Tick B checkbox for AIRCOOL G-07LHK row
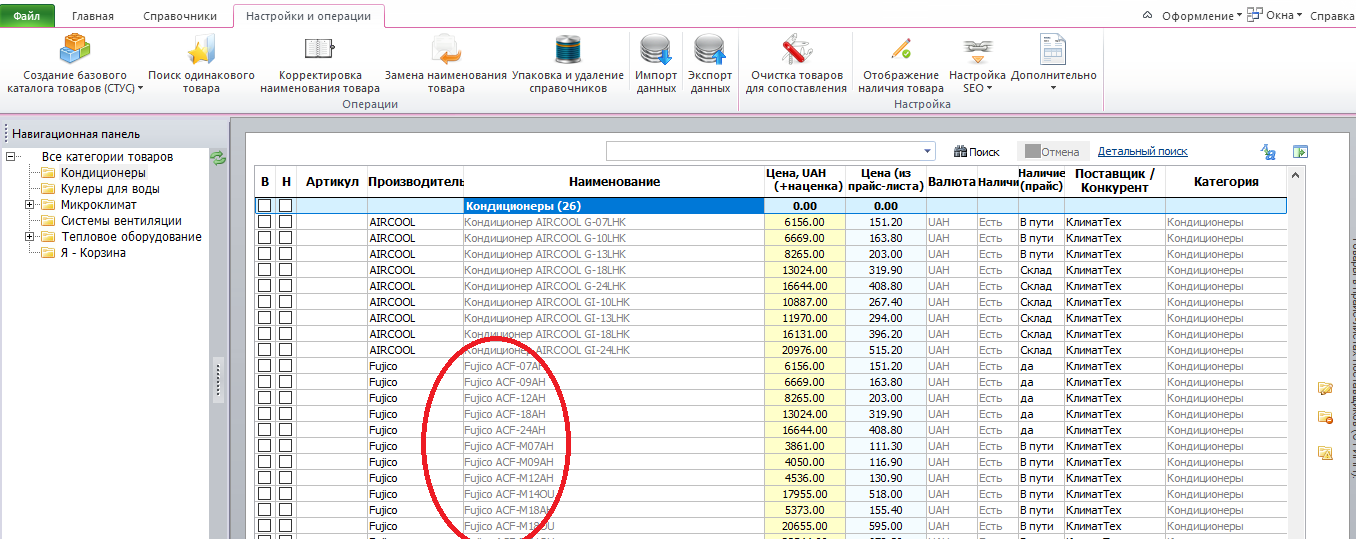This screenshot has height=539, width=1356. (x=265, y=222)
